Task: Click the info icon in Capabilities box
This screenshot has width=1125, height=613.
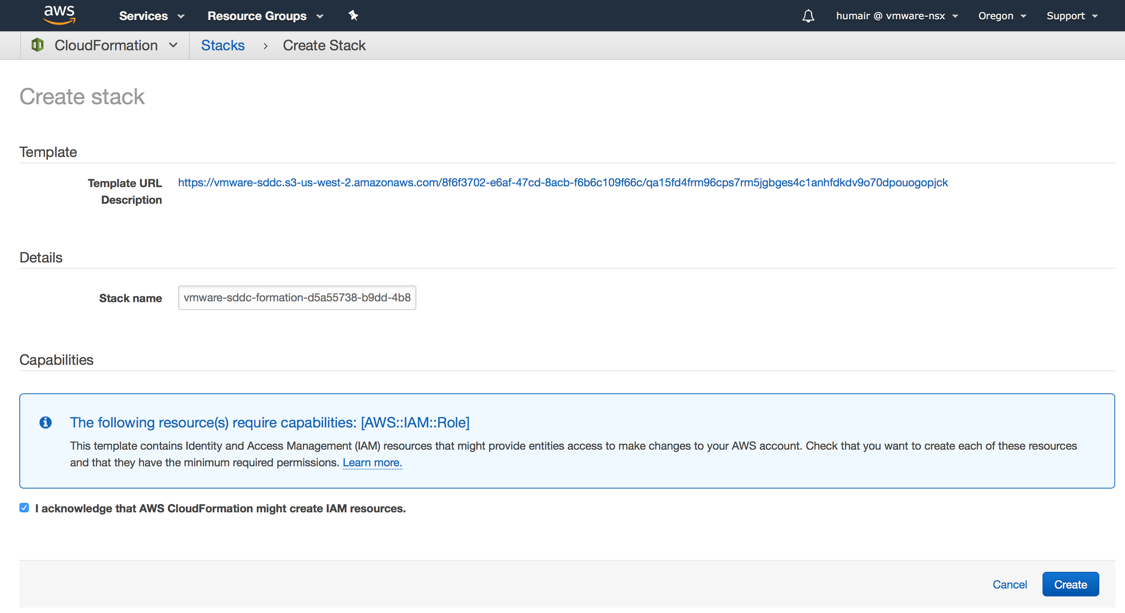Action: (x=45, y=422)
